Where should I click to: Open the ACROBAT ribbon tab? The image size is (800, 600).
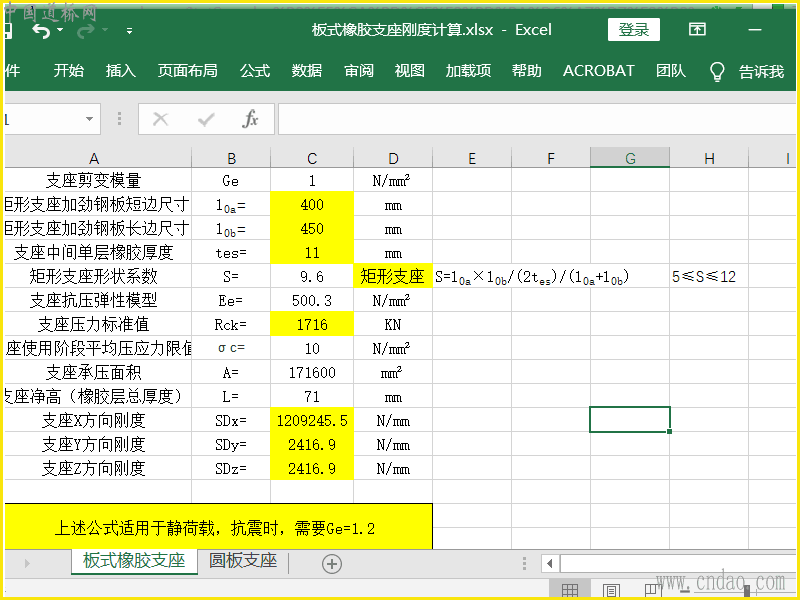pyautogui.click(x=599, y=70)
